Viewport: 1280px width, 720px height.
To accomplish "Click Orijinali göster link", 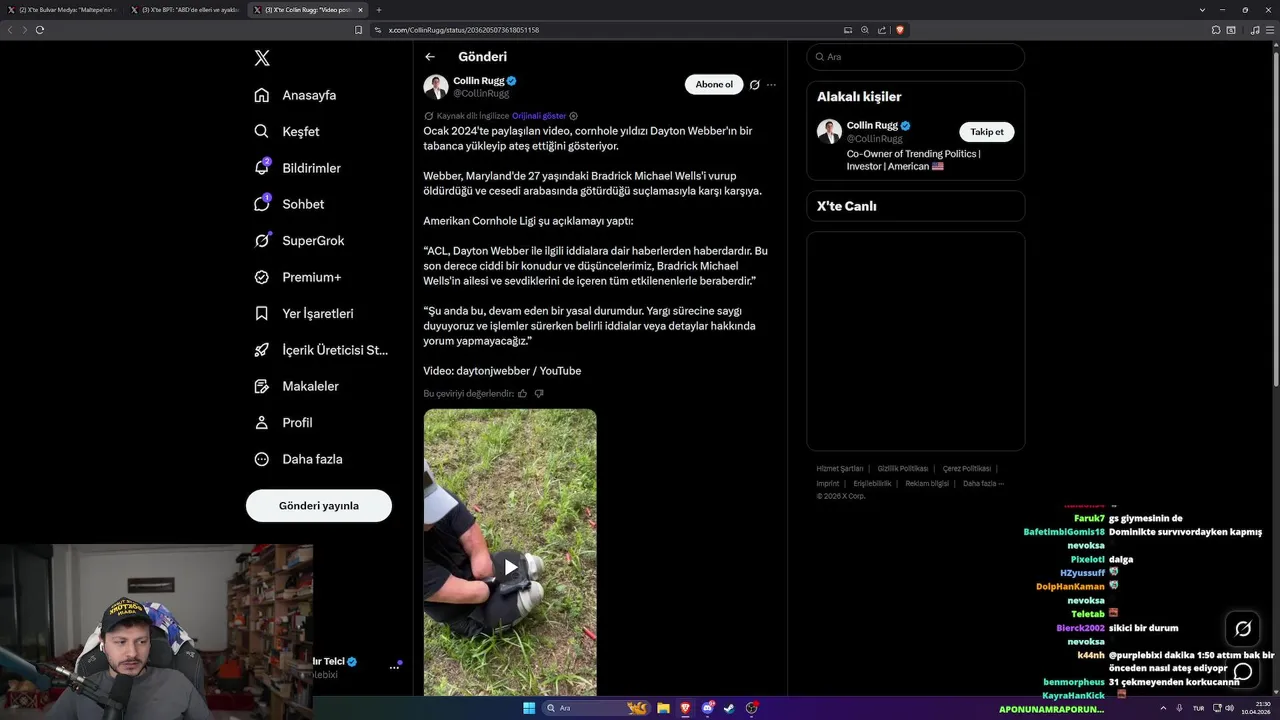I will pyautogui.click(x=539, y=116).
